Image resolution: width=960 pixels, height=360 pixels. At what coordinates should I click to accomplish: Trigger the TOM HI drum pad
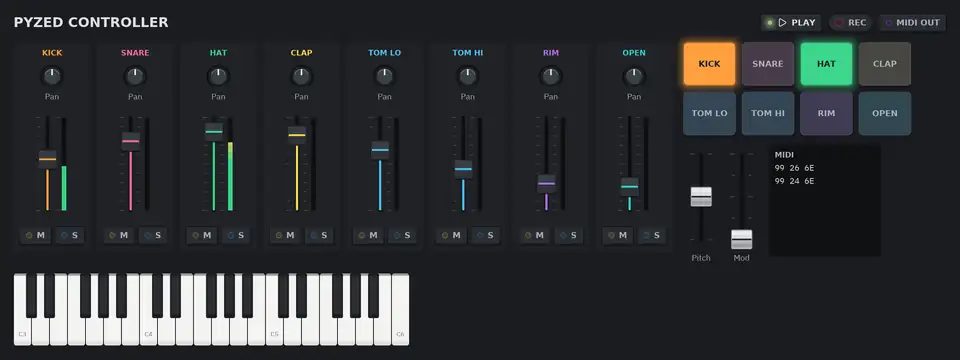coord(768,113)
